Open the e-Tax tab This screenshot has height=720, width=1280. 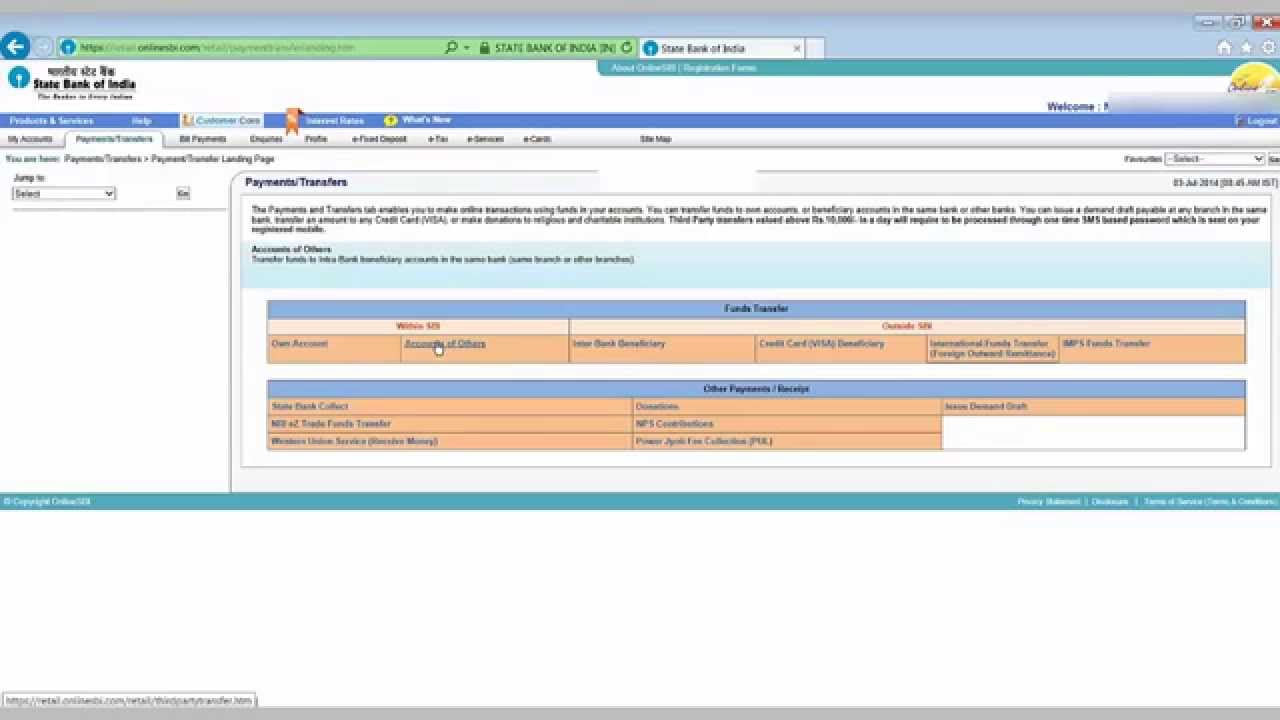[x=438, y=139]
